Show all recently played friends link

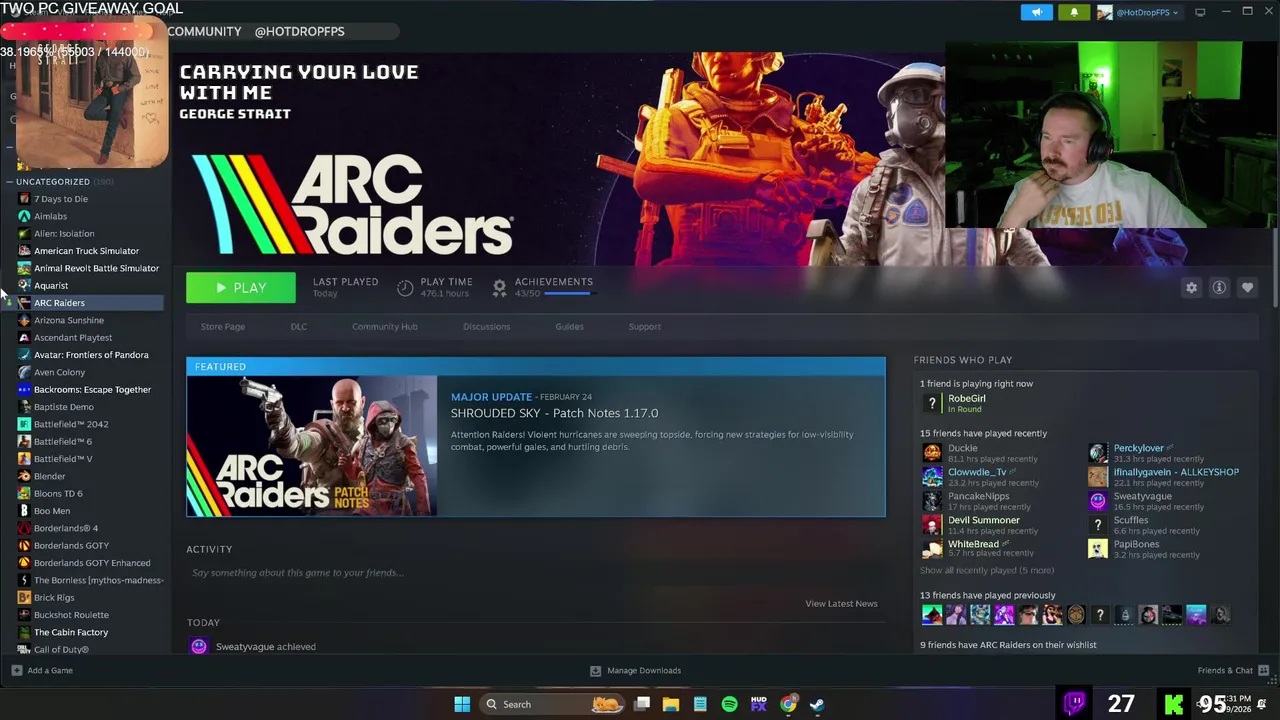tap(986, 570)
